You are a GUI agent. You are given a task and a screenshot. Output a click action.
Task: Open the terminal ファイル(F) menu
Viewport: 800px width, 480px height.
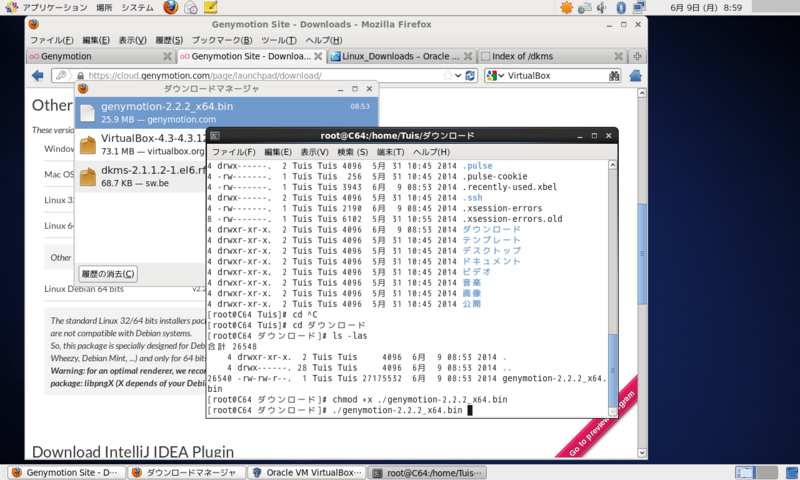(x=234, y=152)
